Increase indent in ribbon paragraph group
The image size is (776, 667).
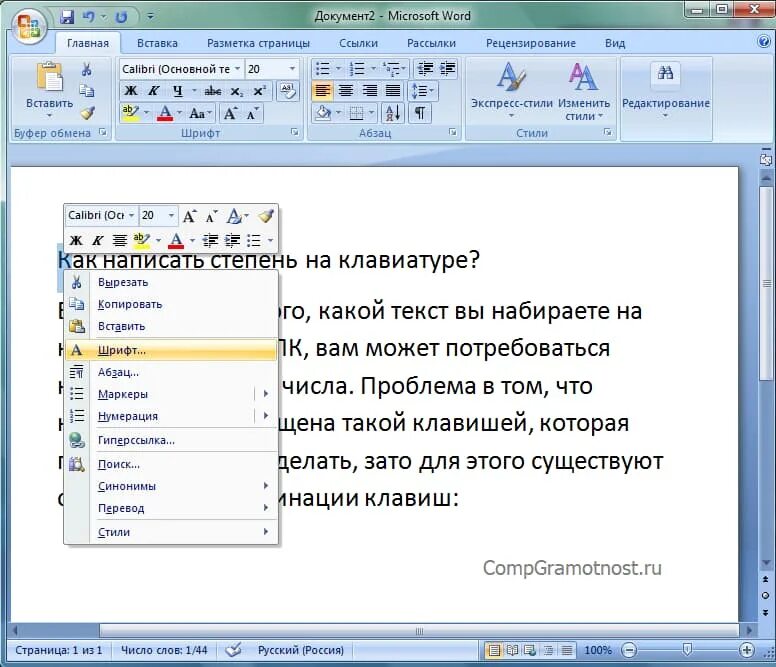click(x=448, y=68)
